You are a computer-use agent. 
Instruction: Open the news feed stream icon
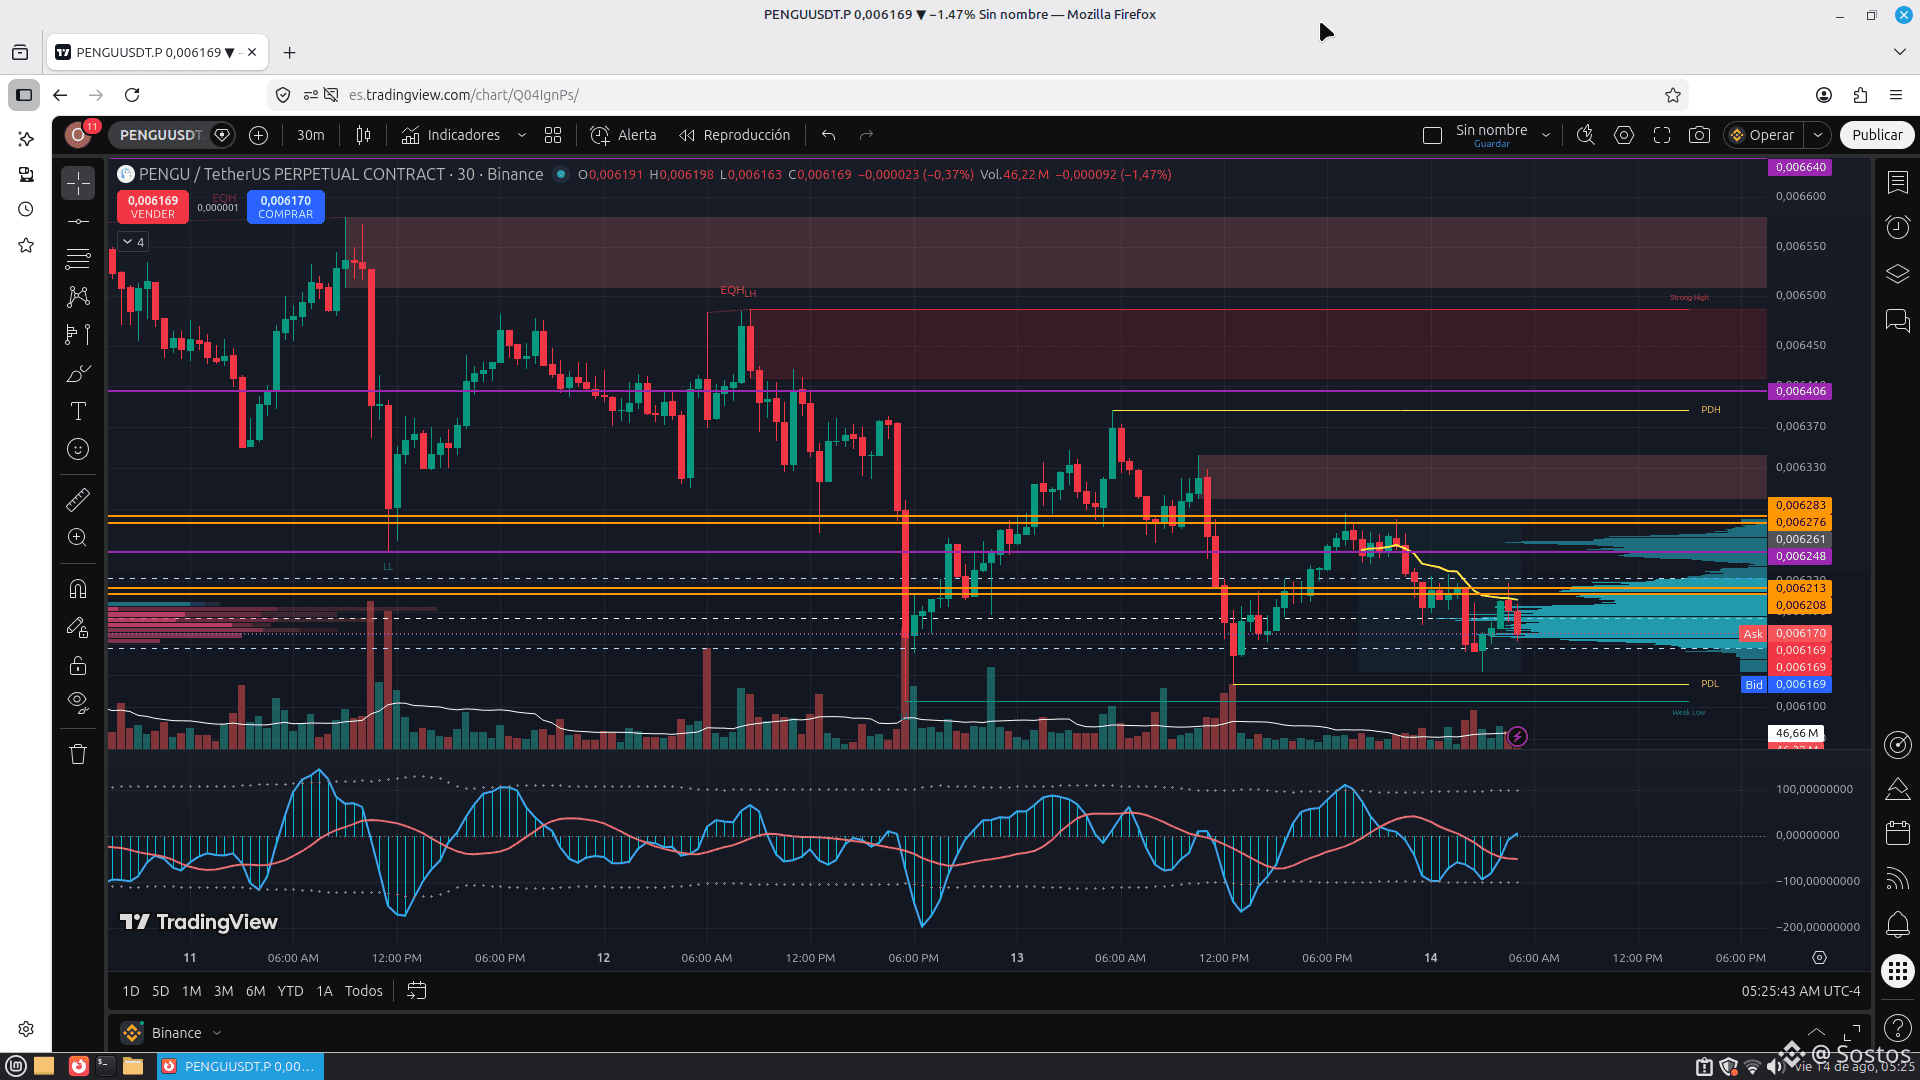point(1897,878)
